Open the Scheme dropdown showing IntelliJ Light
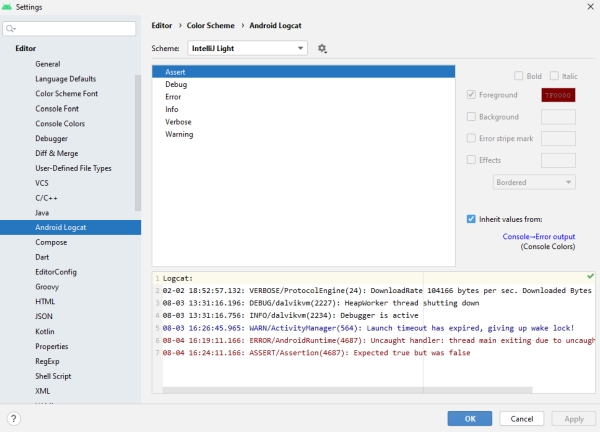 247,48
